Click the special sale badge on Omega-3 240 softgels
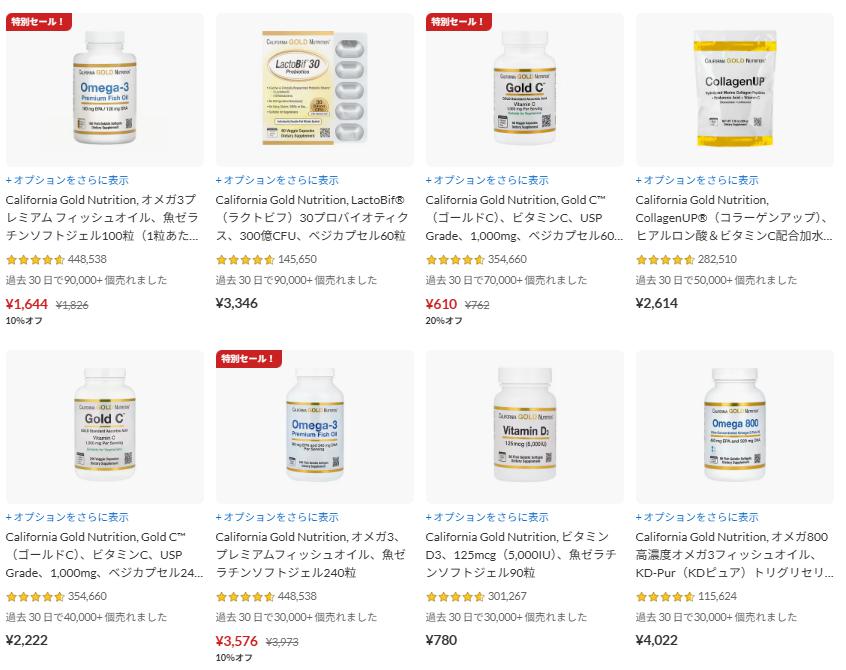The width and height of the screenshot is (846, 670). [249, 359]
